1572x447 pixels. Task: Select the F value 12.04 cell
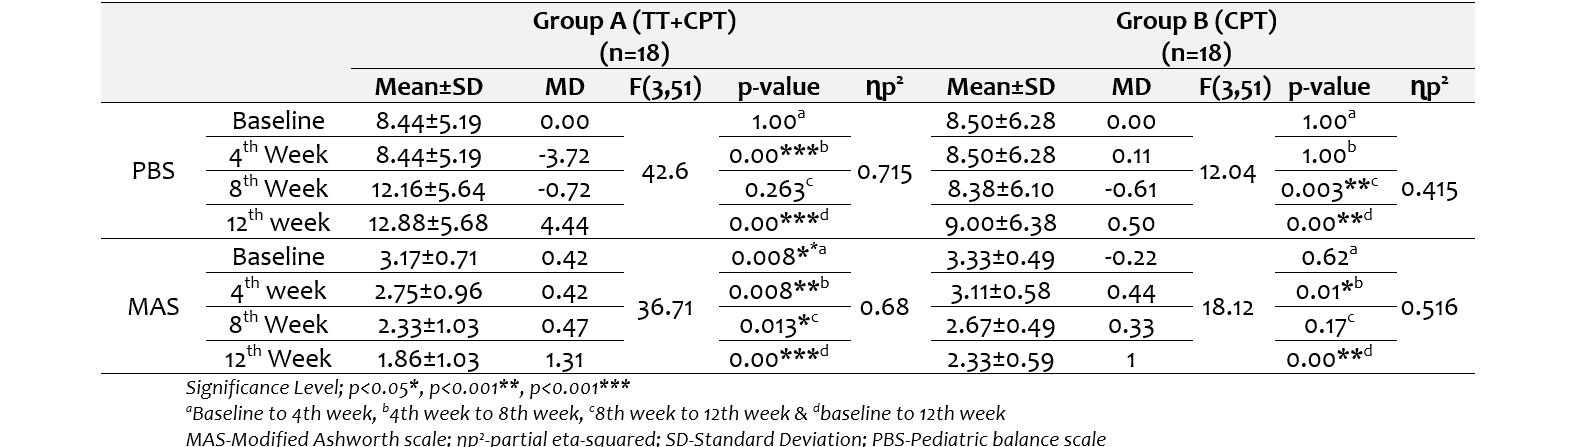(x=1227, y=172)
